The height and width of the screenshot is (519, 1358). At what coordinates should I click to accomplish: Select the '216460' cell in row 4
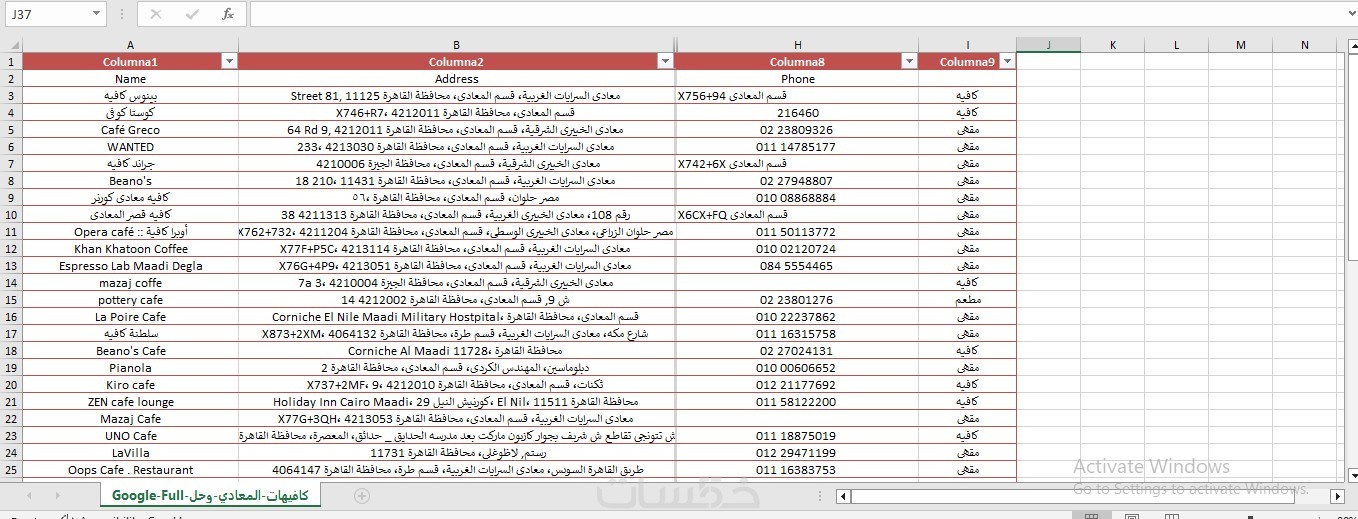tap(797, 113)
